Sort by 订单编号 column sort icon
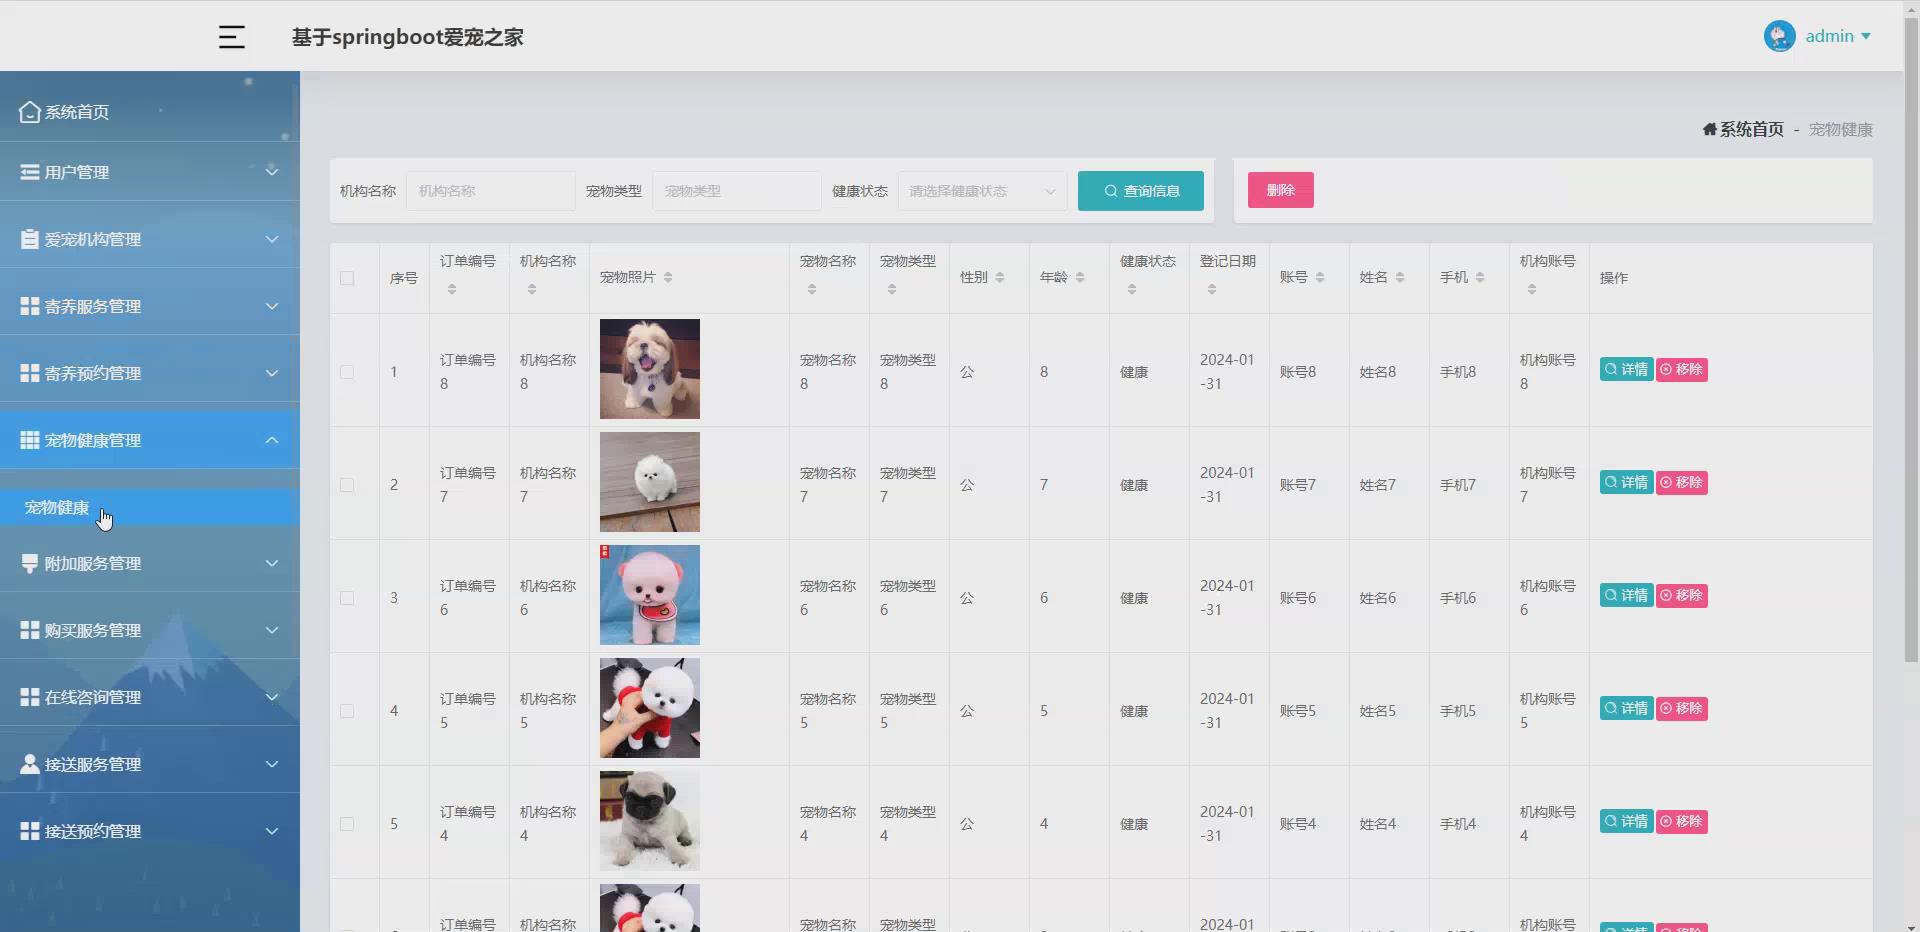The height and width of the screenshot is (932, 1920). click(x=452, y=289)
